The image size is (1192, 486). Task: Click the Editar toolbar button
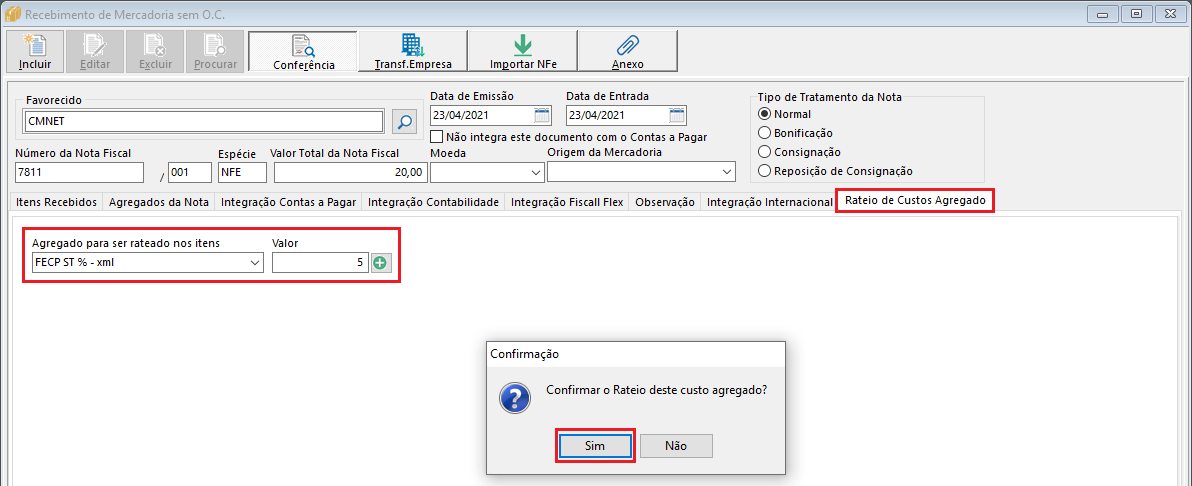94,52
